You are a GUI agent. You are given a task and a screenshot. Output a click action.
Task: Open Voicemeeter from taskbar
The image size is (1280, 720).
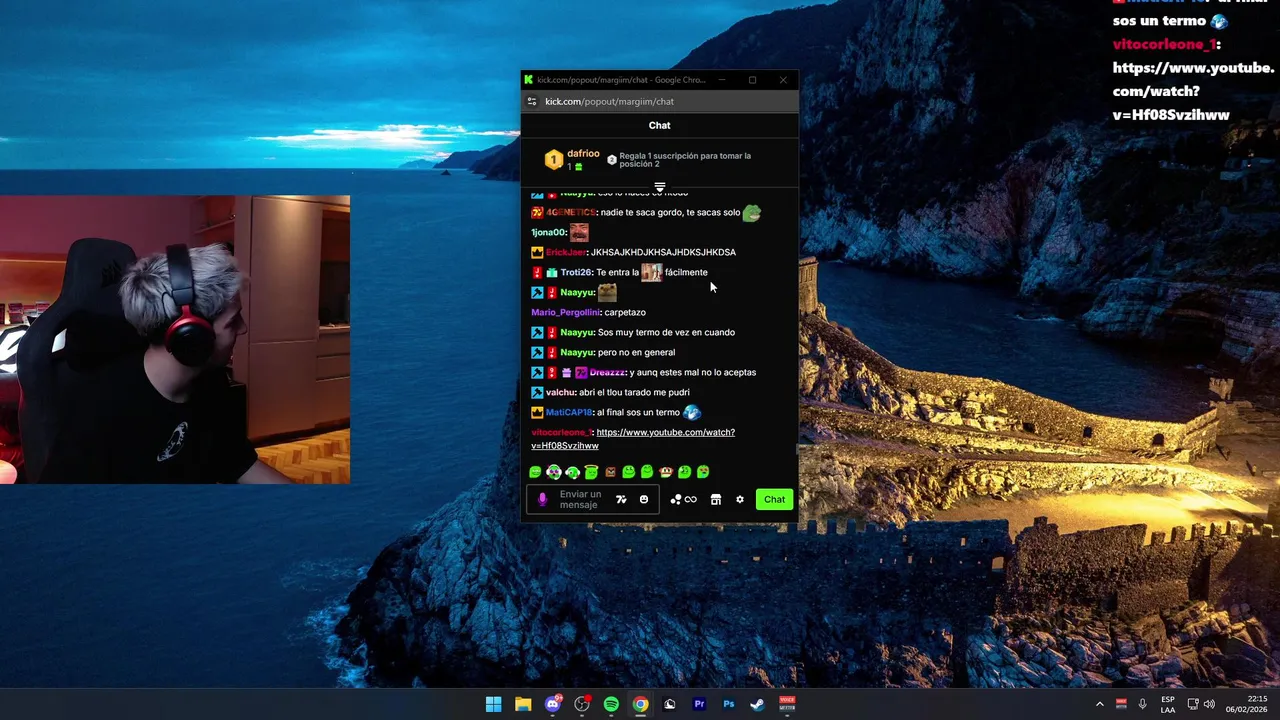(x=787, y=704)
